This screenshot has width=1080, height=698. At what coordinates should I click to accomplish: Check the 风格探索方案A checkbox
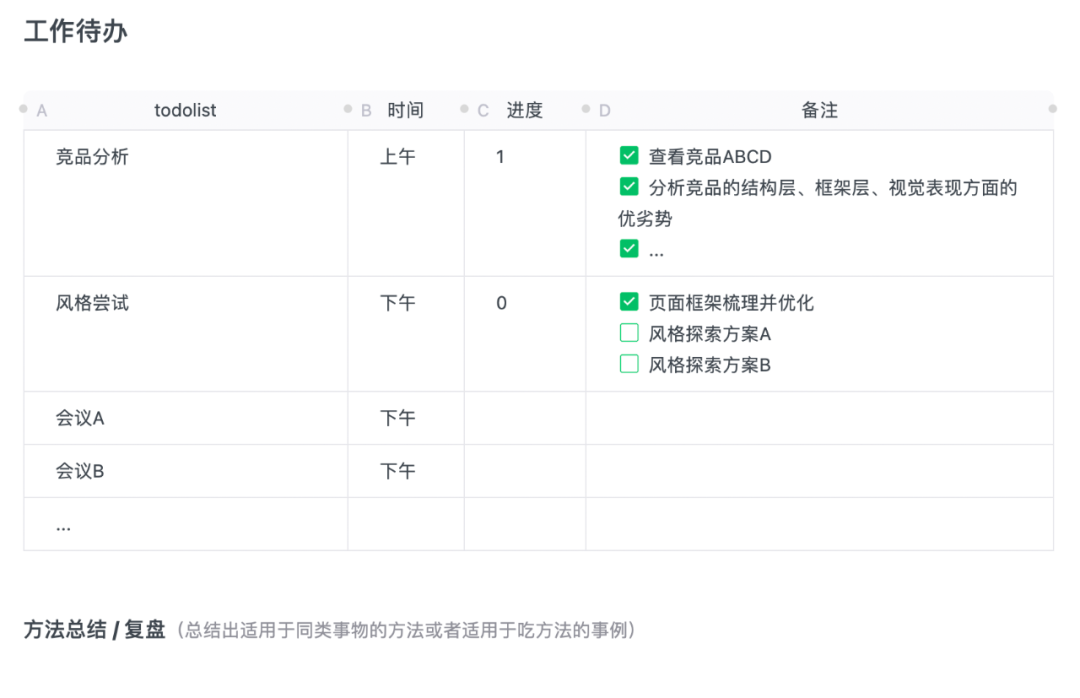(x=629, y=333)
